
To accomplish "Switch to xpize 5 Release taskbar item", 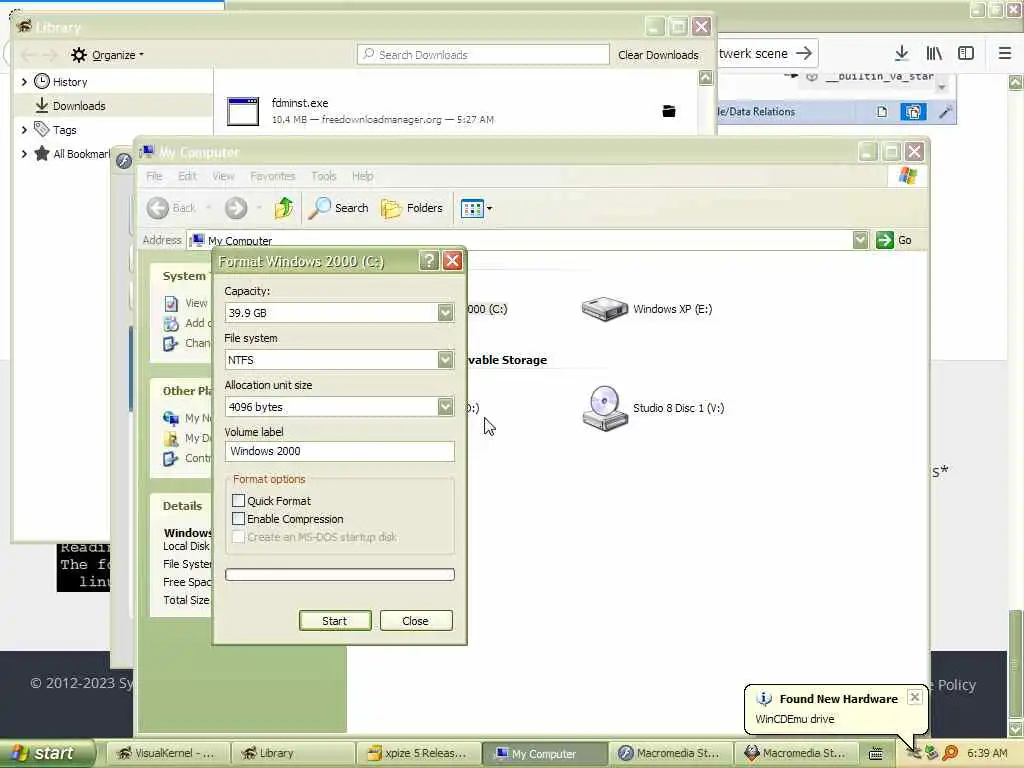I will (419, 754).
